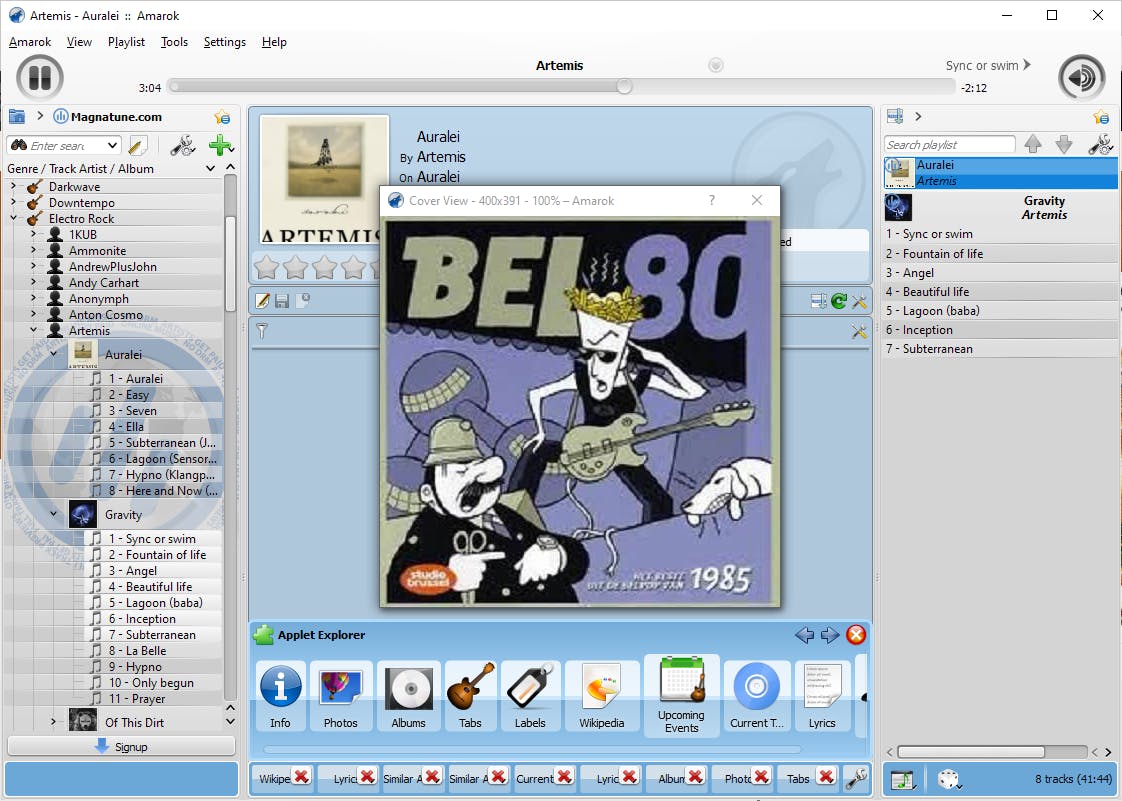Open the random dice playback mode menu
The width and height of the screenshot is (1122, 801).
point(949,779)
